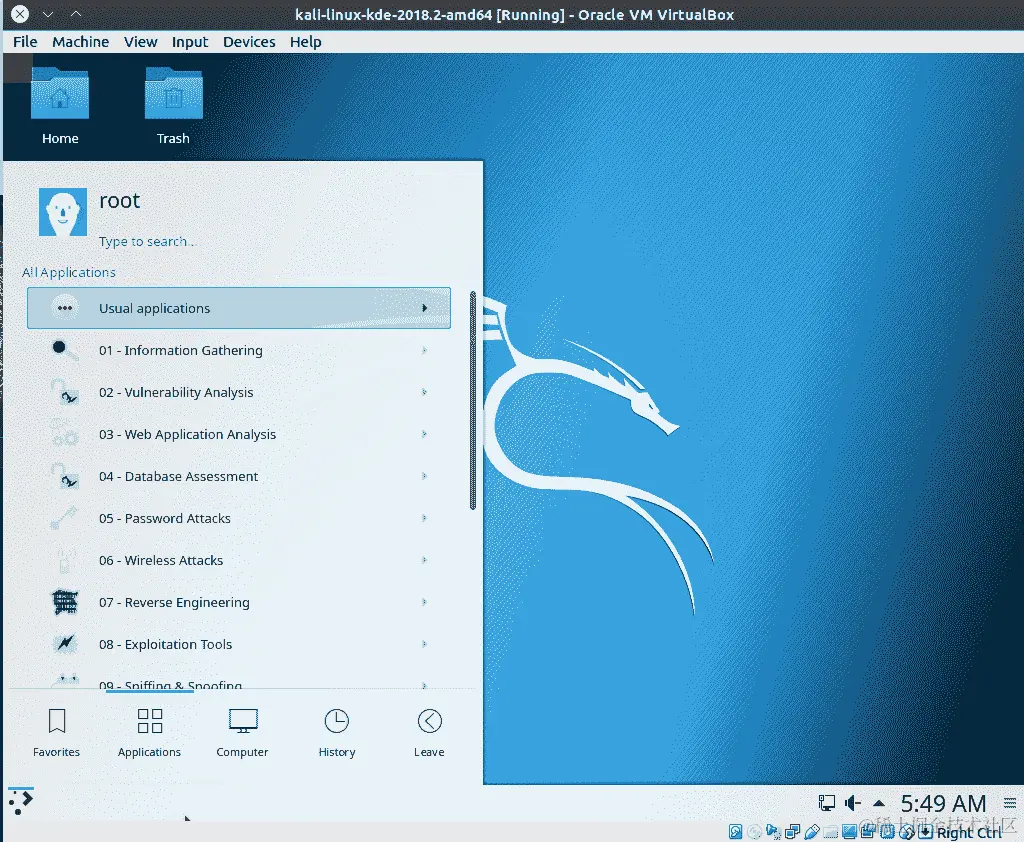Expand 03 - Web Application Analysis arrow

424,434
